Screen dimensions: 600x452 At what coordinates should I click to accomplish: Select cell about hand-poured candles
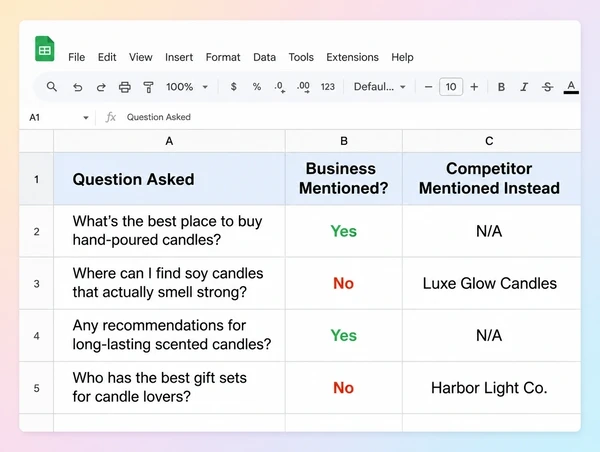tap(169, 231)
